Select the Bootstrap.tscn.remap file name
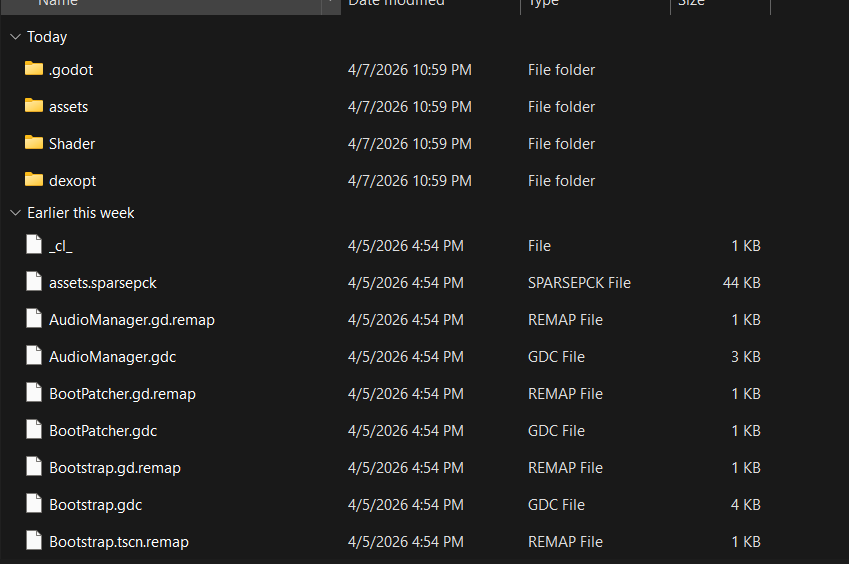 (119, 542)
